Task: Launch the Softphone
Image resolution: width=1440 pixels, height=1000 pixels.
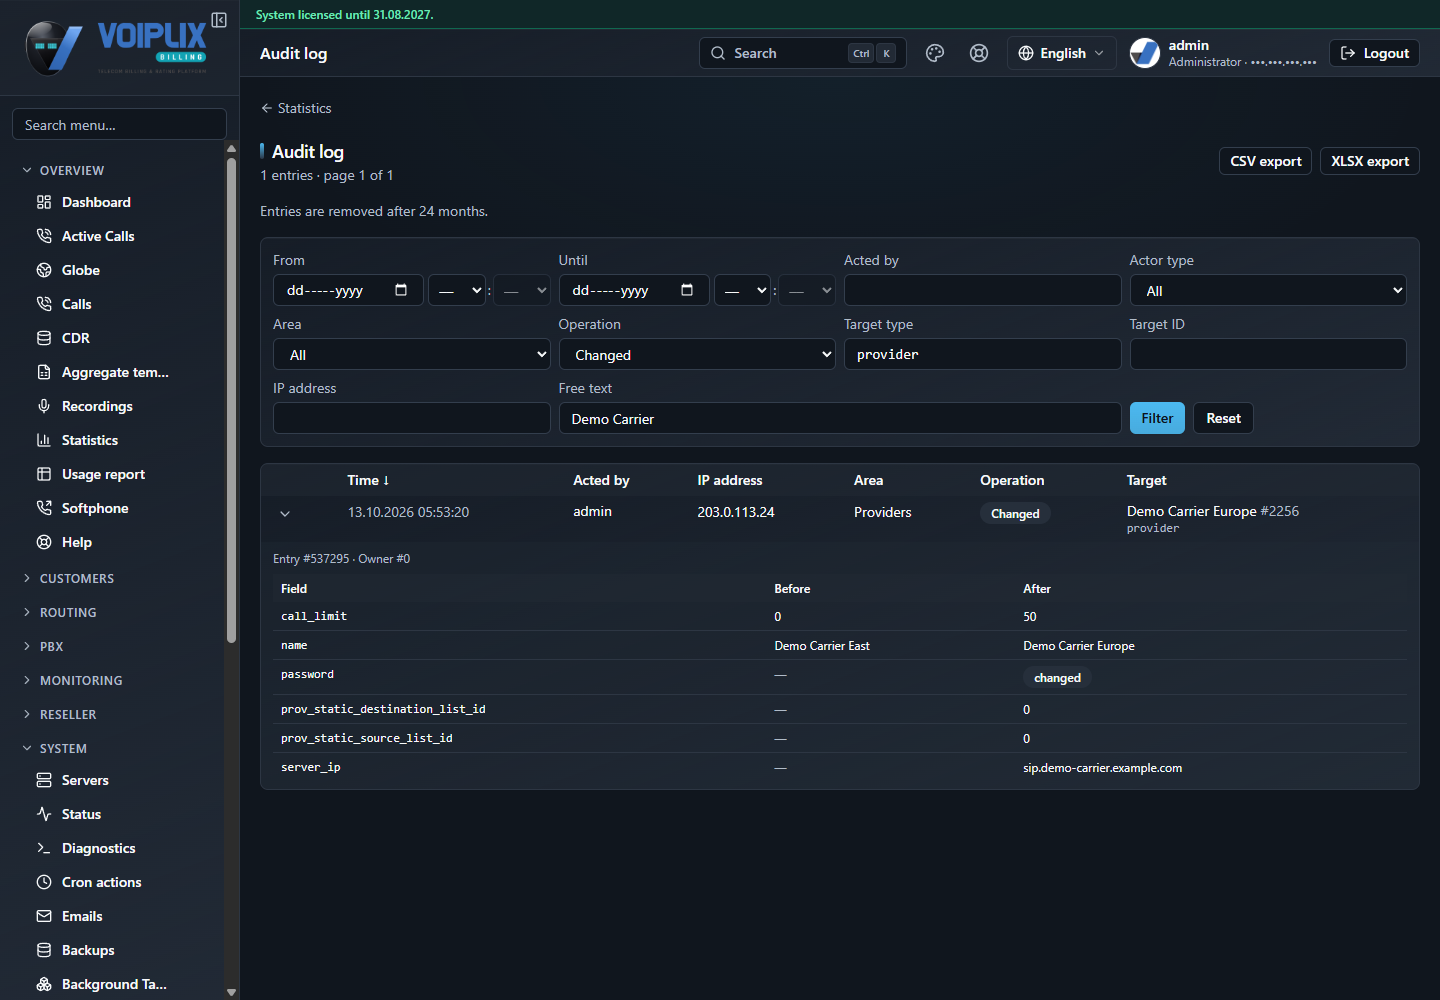Action: 95,508
